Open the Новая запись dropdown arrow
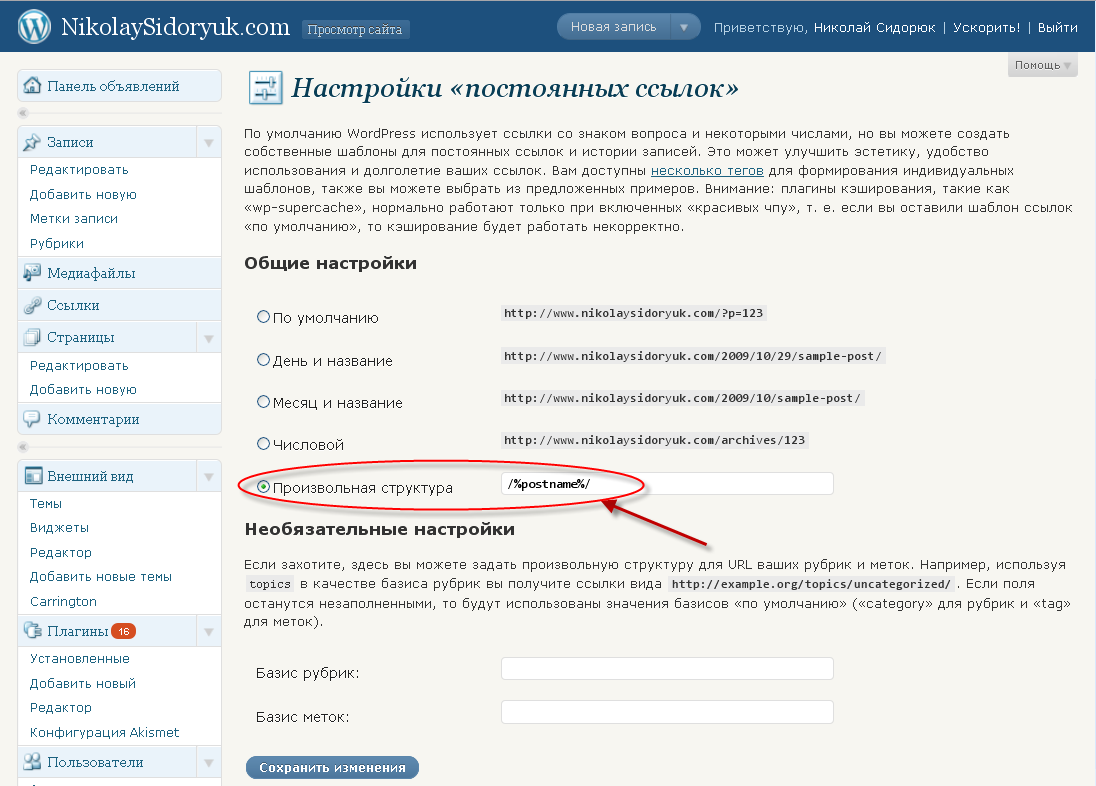Screen dimensions: 1096x786 [x=684, y=27]
